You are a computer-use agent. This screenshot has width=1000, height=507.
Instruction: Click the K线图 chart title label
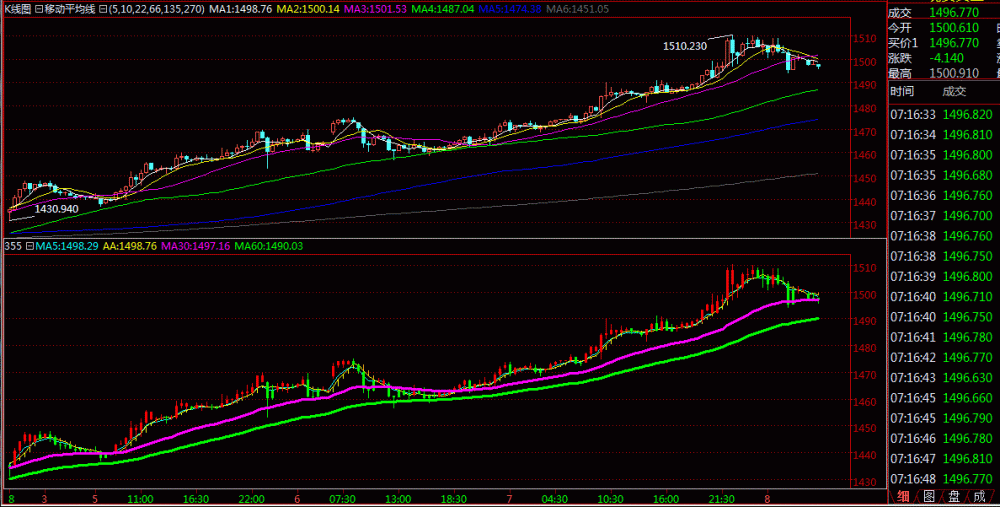click(17, 8)
